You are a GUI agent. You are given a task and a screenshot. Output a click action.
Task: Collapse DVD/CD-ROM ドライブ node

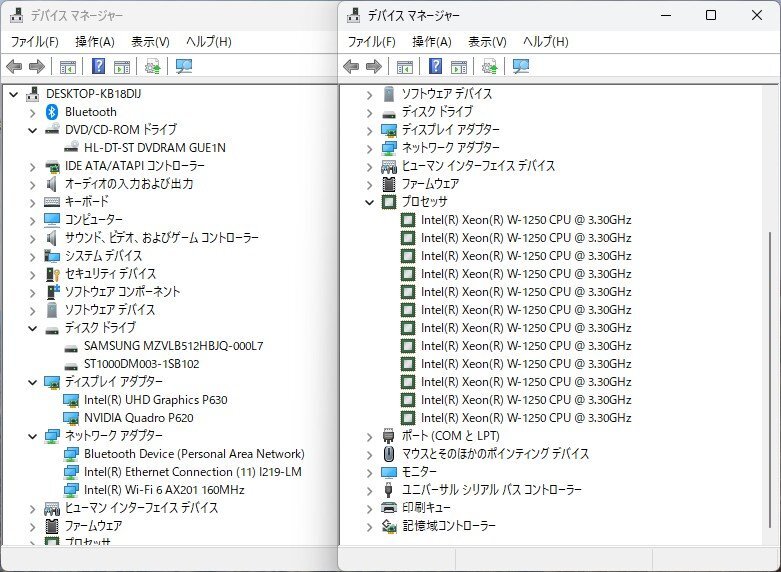33,131
